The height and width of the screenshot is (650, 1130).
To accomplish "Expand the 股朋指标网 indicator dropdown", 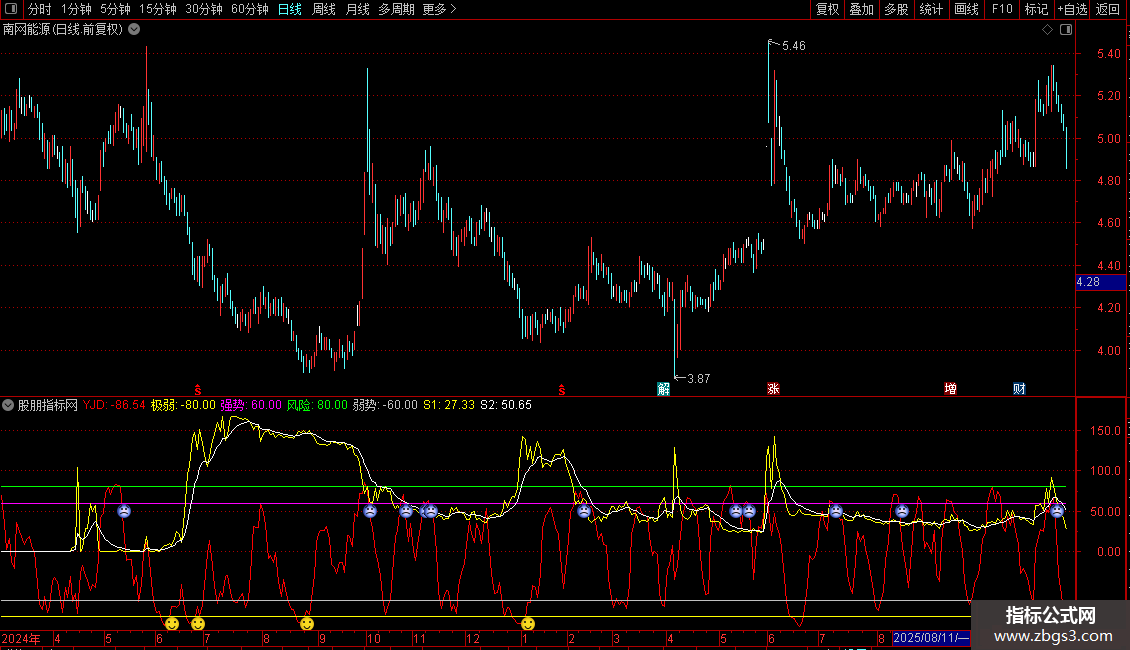I will click(x=8, y=405).
